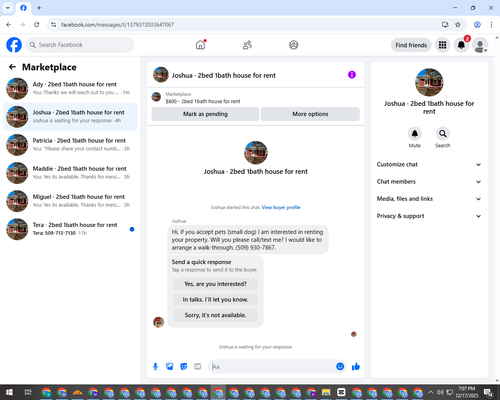Send a thumbs-up like
The height and width of the screenshot is (400, 500).
click(x=356, y=367)
